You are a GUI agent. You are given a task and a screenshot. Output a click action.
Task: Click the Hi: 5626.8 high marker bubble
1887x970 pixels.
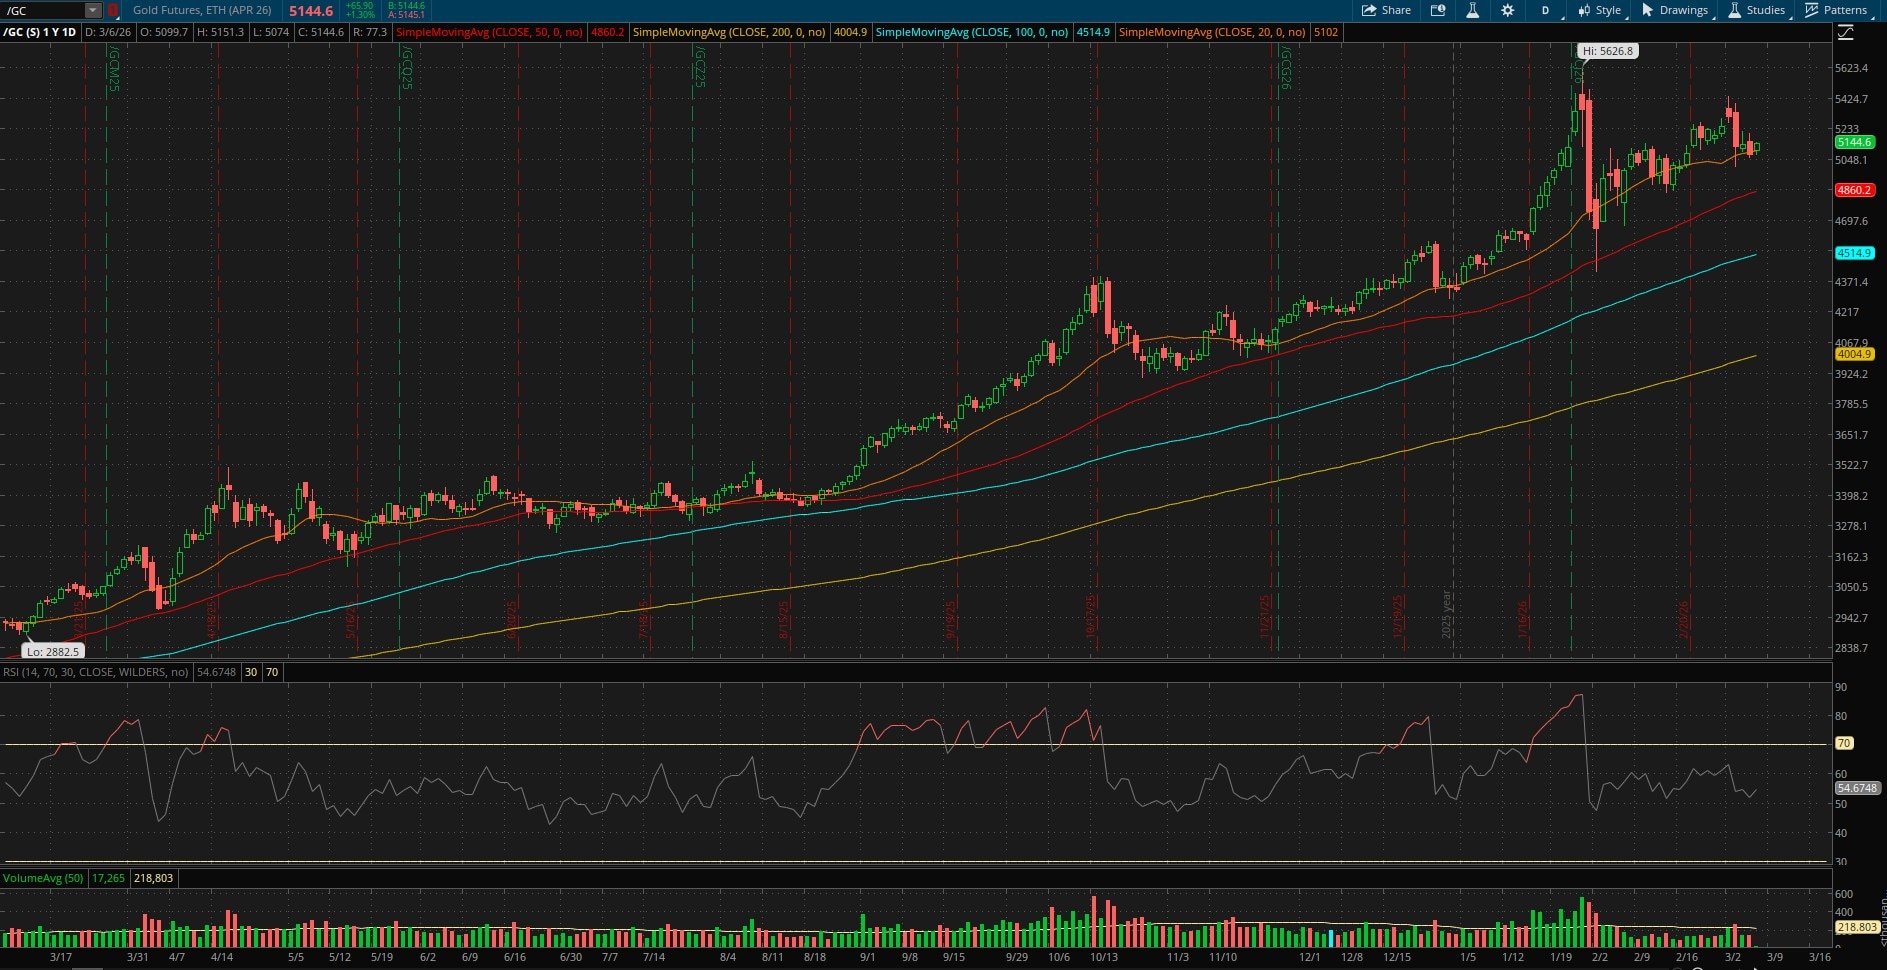(x=1609, y=49)
